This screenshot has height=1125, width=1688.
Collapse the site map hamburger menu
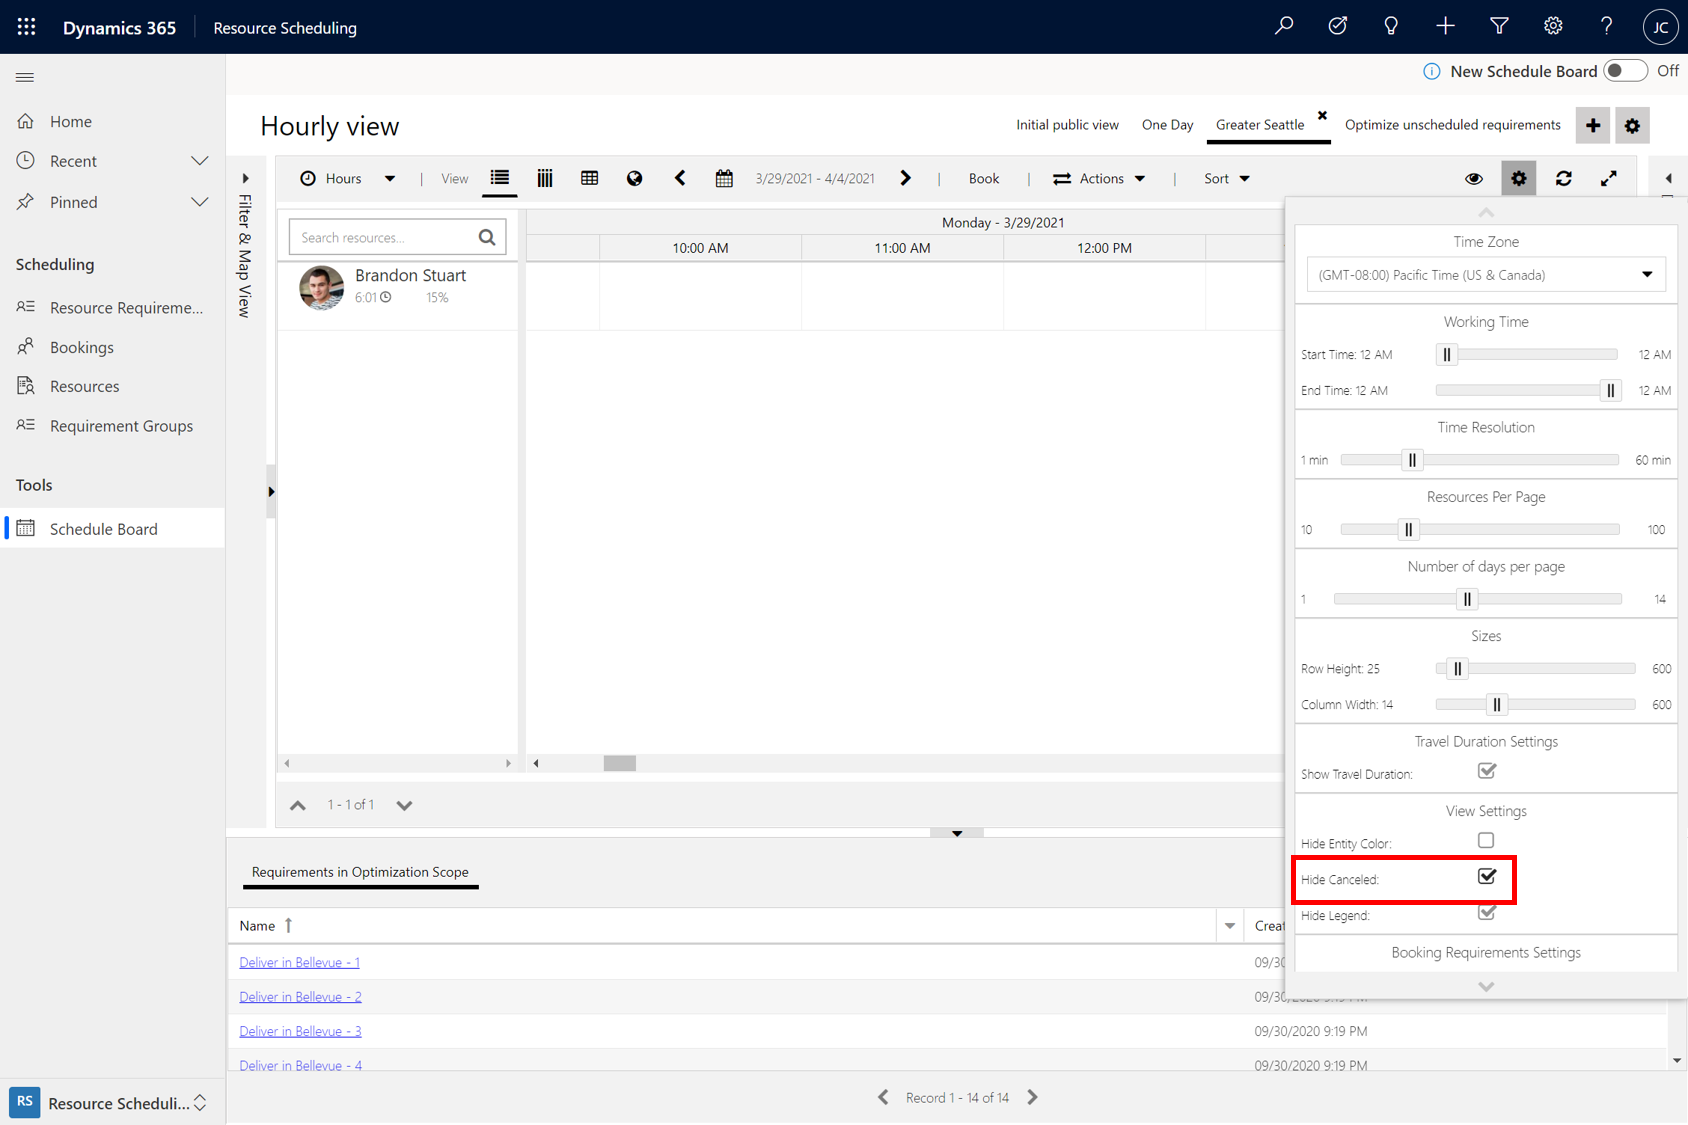[25, 77]
